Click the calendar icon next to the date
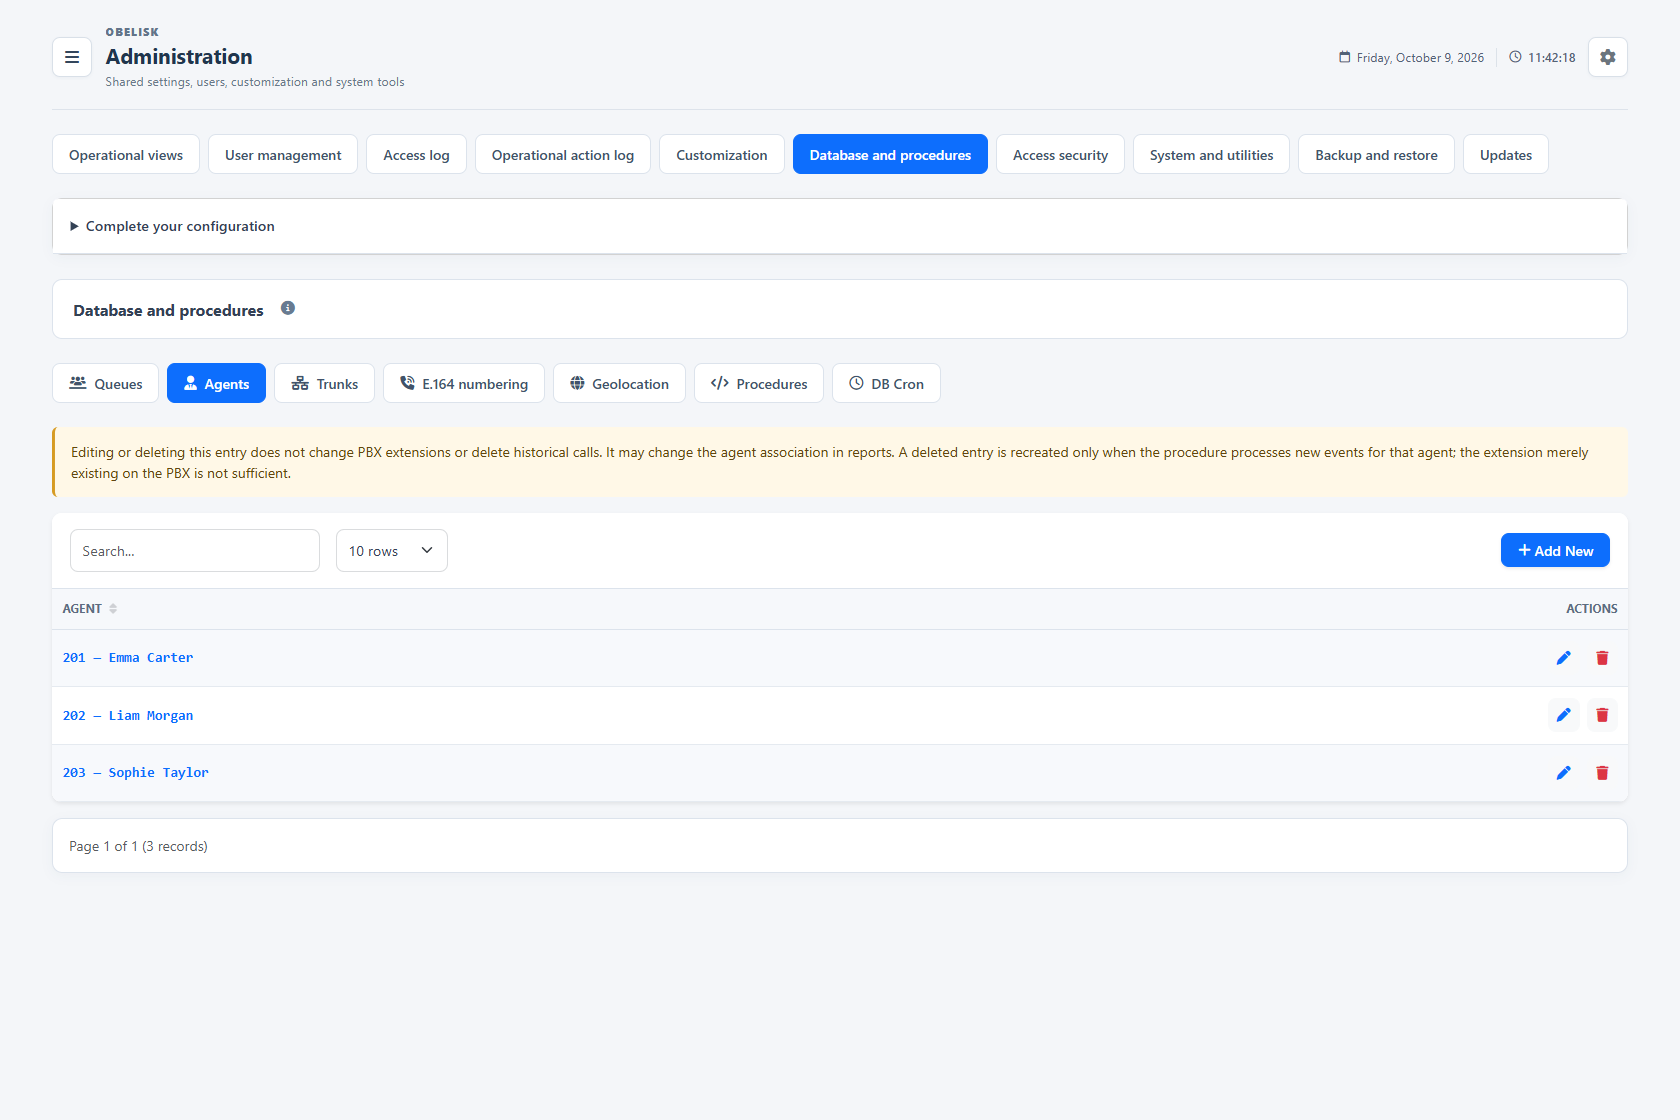 [1345, 57]
